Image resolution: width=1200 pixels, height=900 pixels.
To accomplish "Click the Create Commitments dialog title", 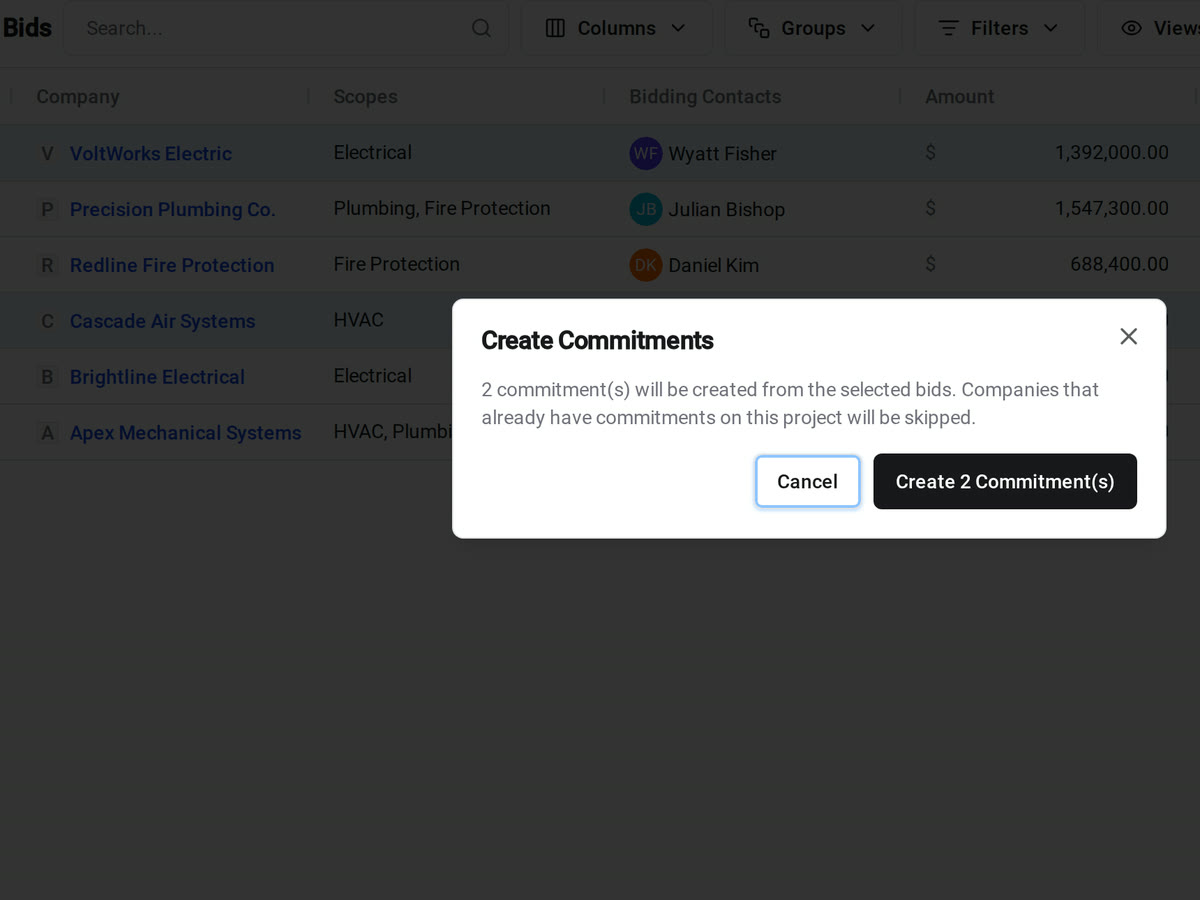I will click(597, 340).
